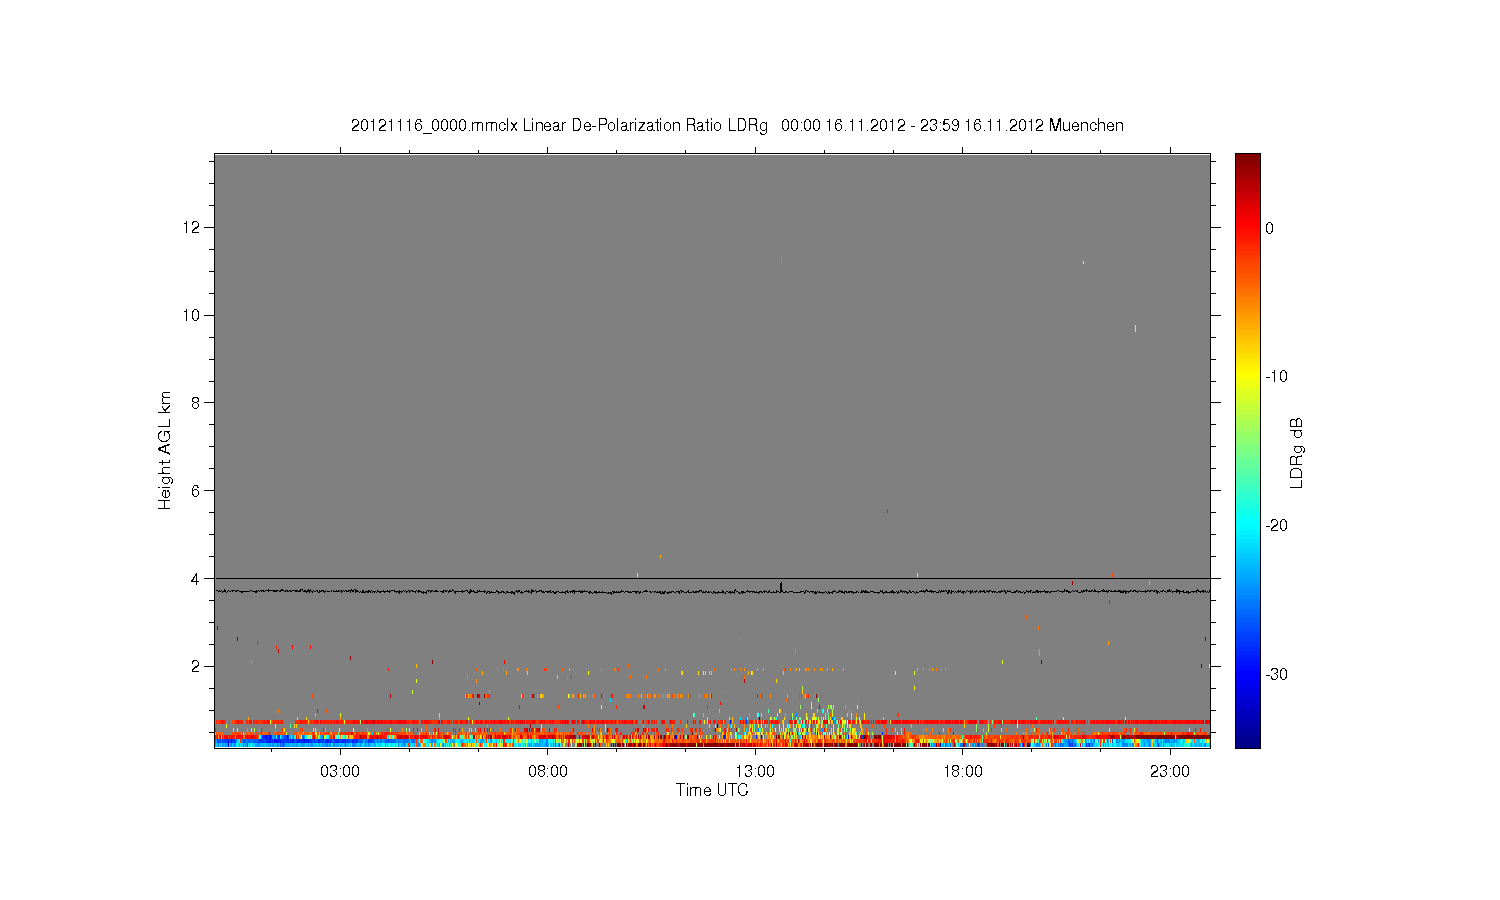This screenshot has width=1500, height=900.
Task: Click the plot title text 20121116_0000.mmclx
Action: 434,126
